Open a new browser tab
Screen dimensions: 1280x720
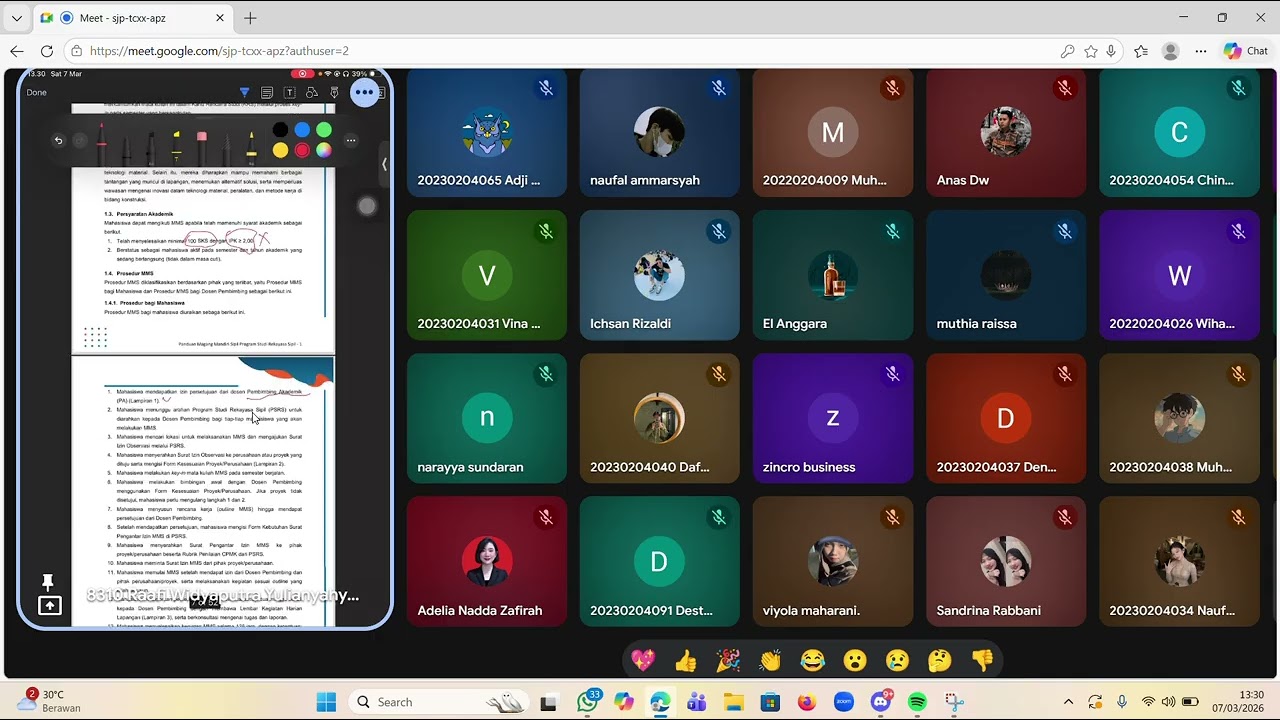tap(250, 18)
